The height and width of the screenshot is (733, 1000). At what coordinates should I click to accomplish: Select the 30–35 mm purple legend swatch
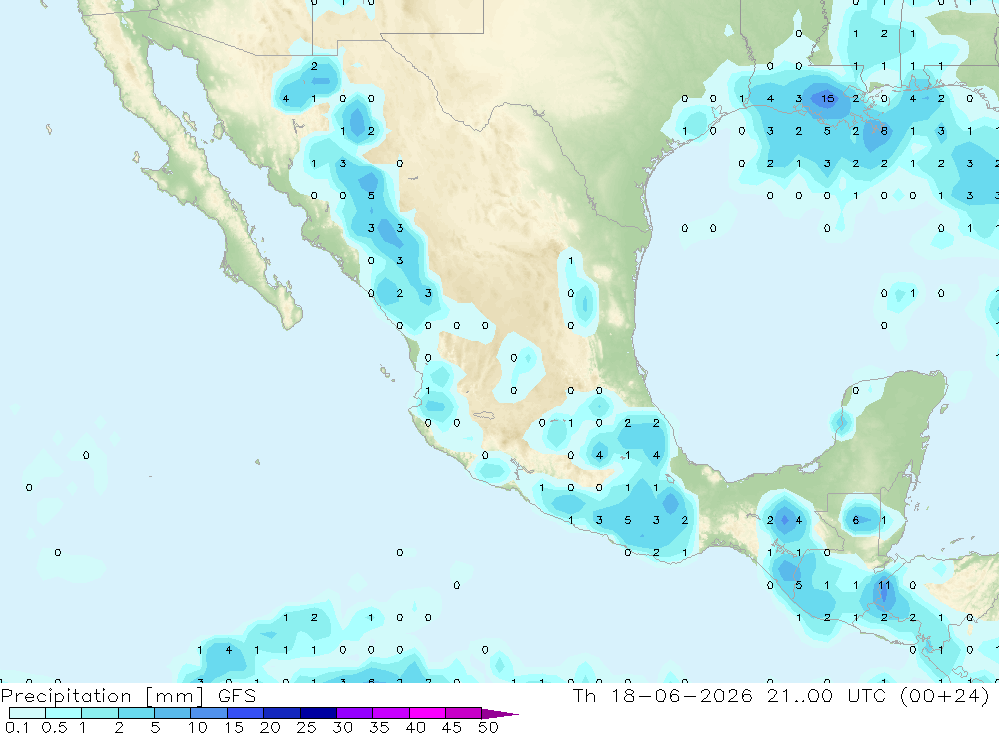(x=355, y=713)
